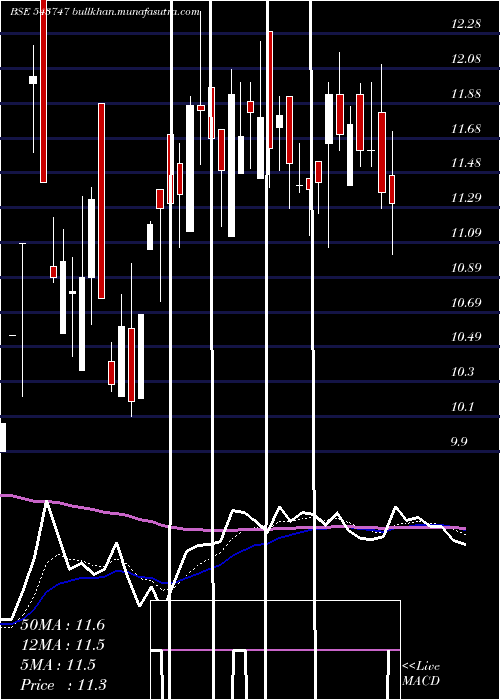This screenshot has width=500, height=700.
Task: Click the 11.09 price axis label
Action: click(x=466, y=233)
